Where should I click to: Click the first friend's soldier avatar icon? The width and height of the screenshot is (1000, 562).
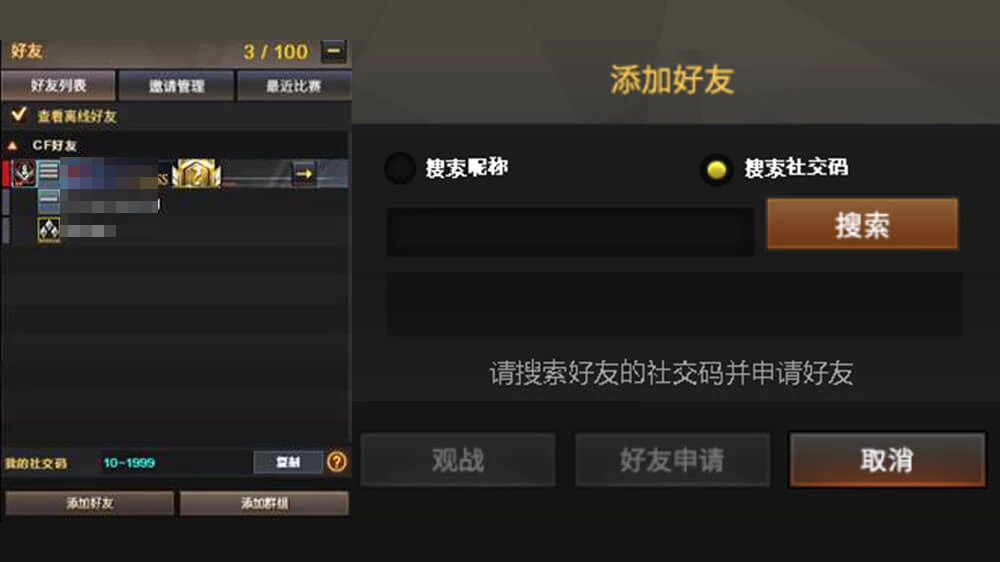click(x=24, y=174)
